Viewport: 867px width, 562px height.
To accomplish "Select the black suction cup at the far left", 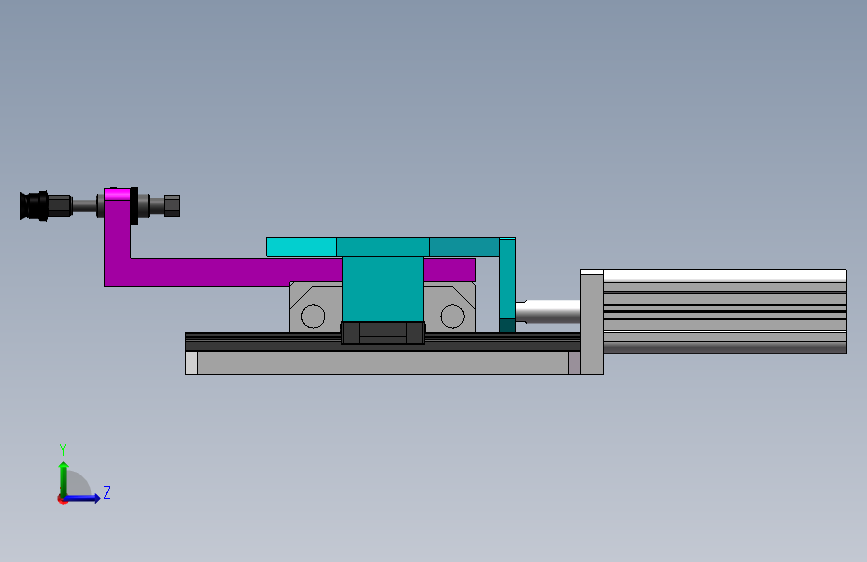I will tap(34, 206).
